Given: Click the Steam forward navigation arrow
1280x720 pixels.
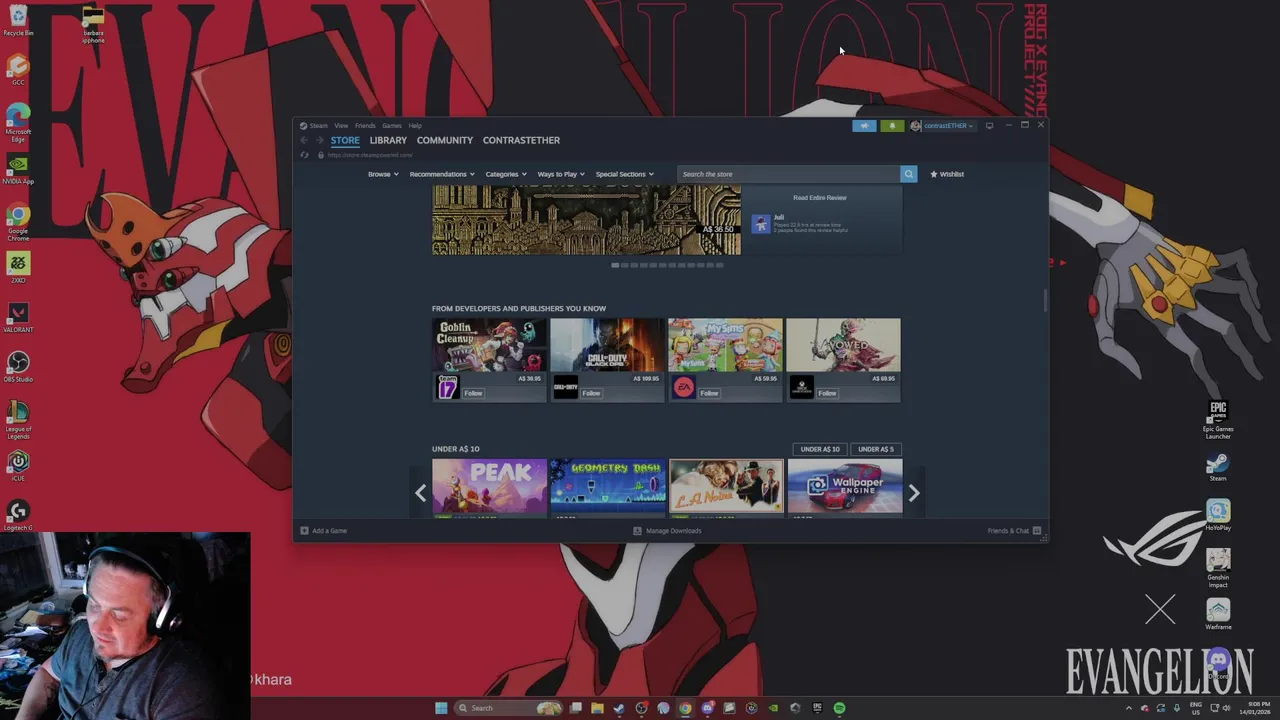Looking at the screenshot, I should (x=319, y=140).
